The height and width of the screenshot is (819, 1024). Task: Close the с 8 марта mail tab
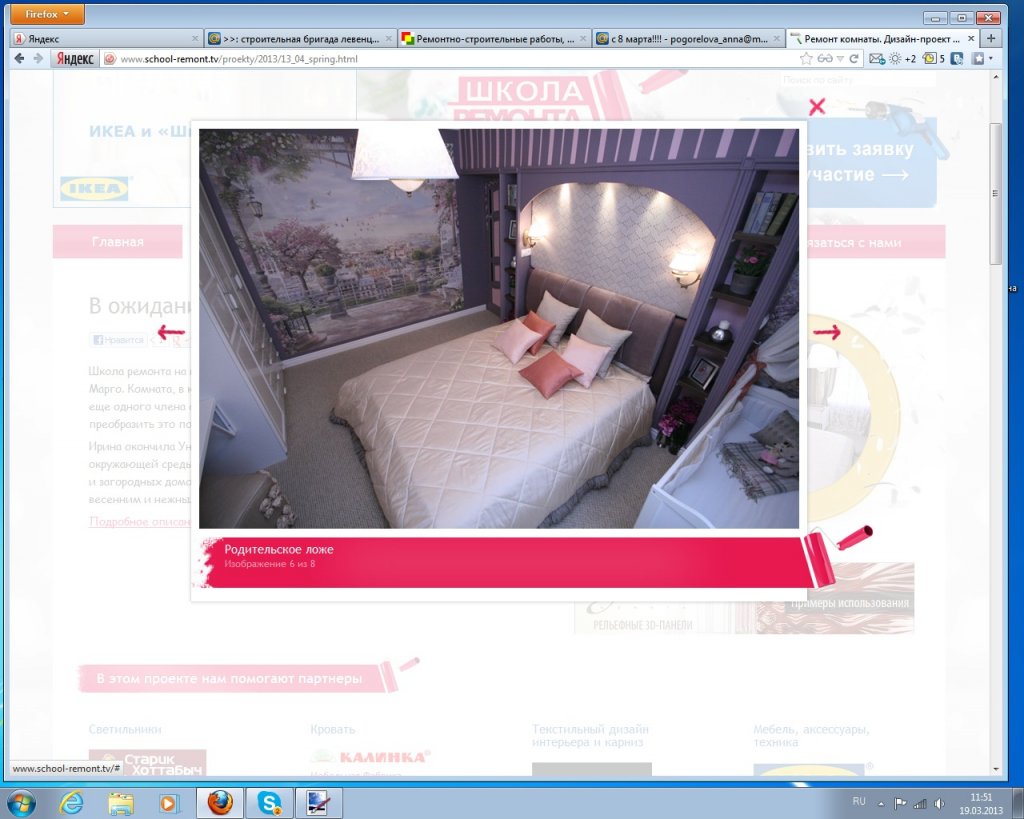point(776,39)
